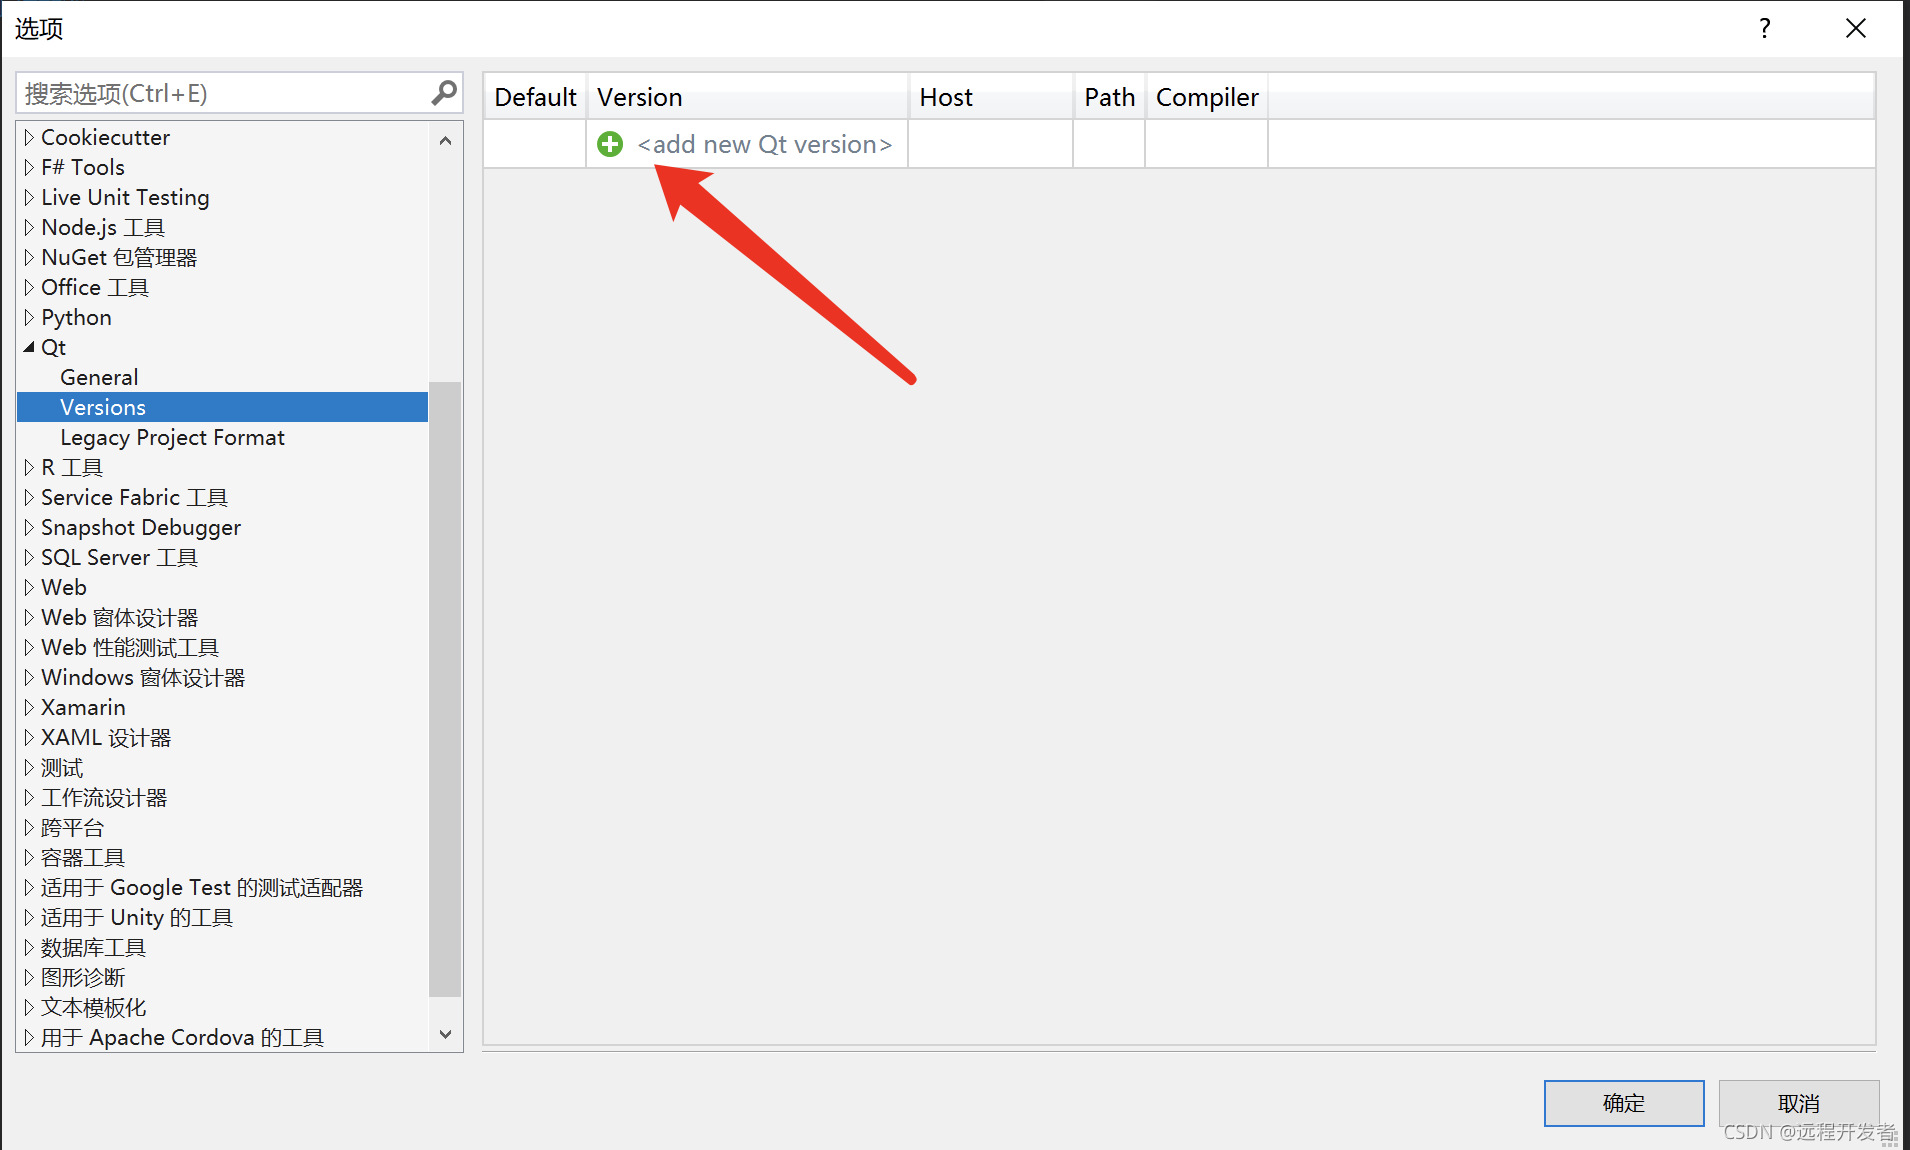The width and height of the screenshot is (1910, 1150).
Task: Click the Path column header
Action: (x=1109, y=97)
